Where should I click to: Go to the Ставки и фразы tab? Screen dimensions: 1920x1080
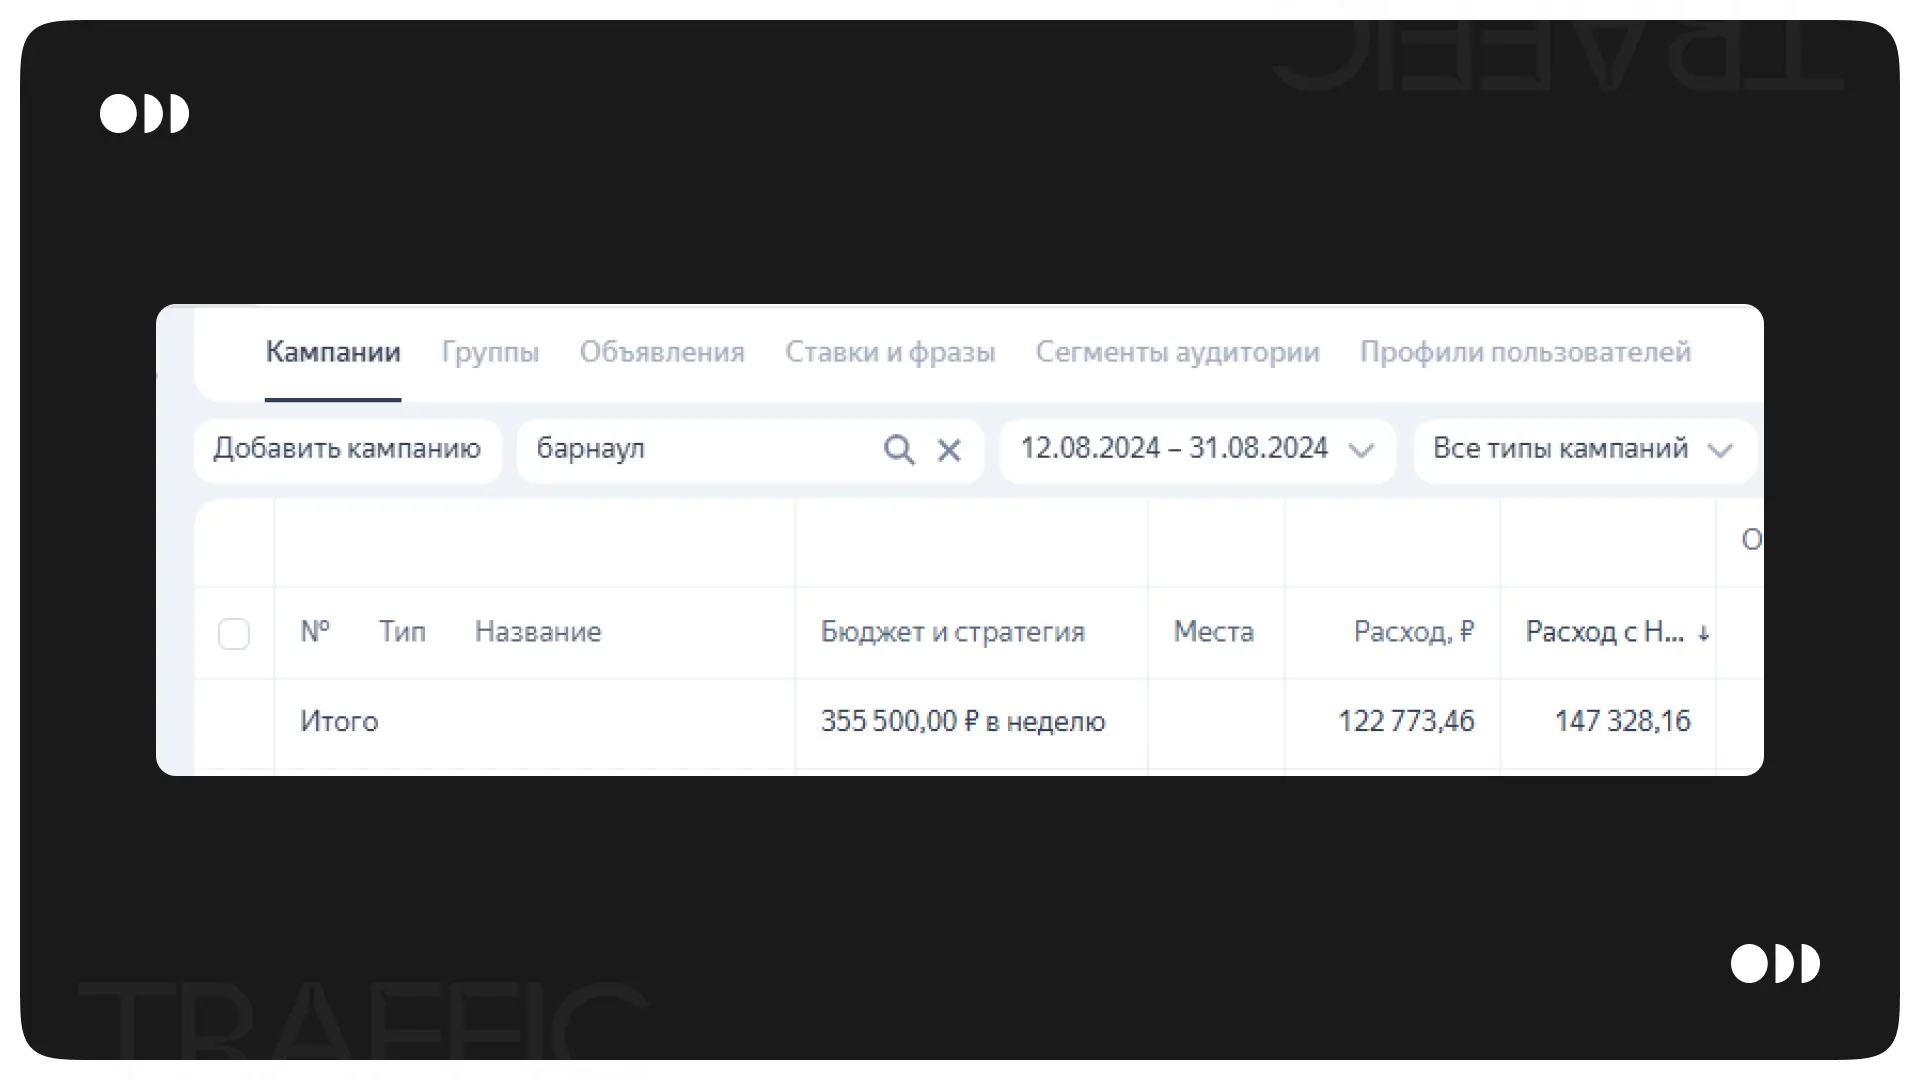pyautogui.click(x=890, y=352)
